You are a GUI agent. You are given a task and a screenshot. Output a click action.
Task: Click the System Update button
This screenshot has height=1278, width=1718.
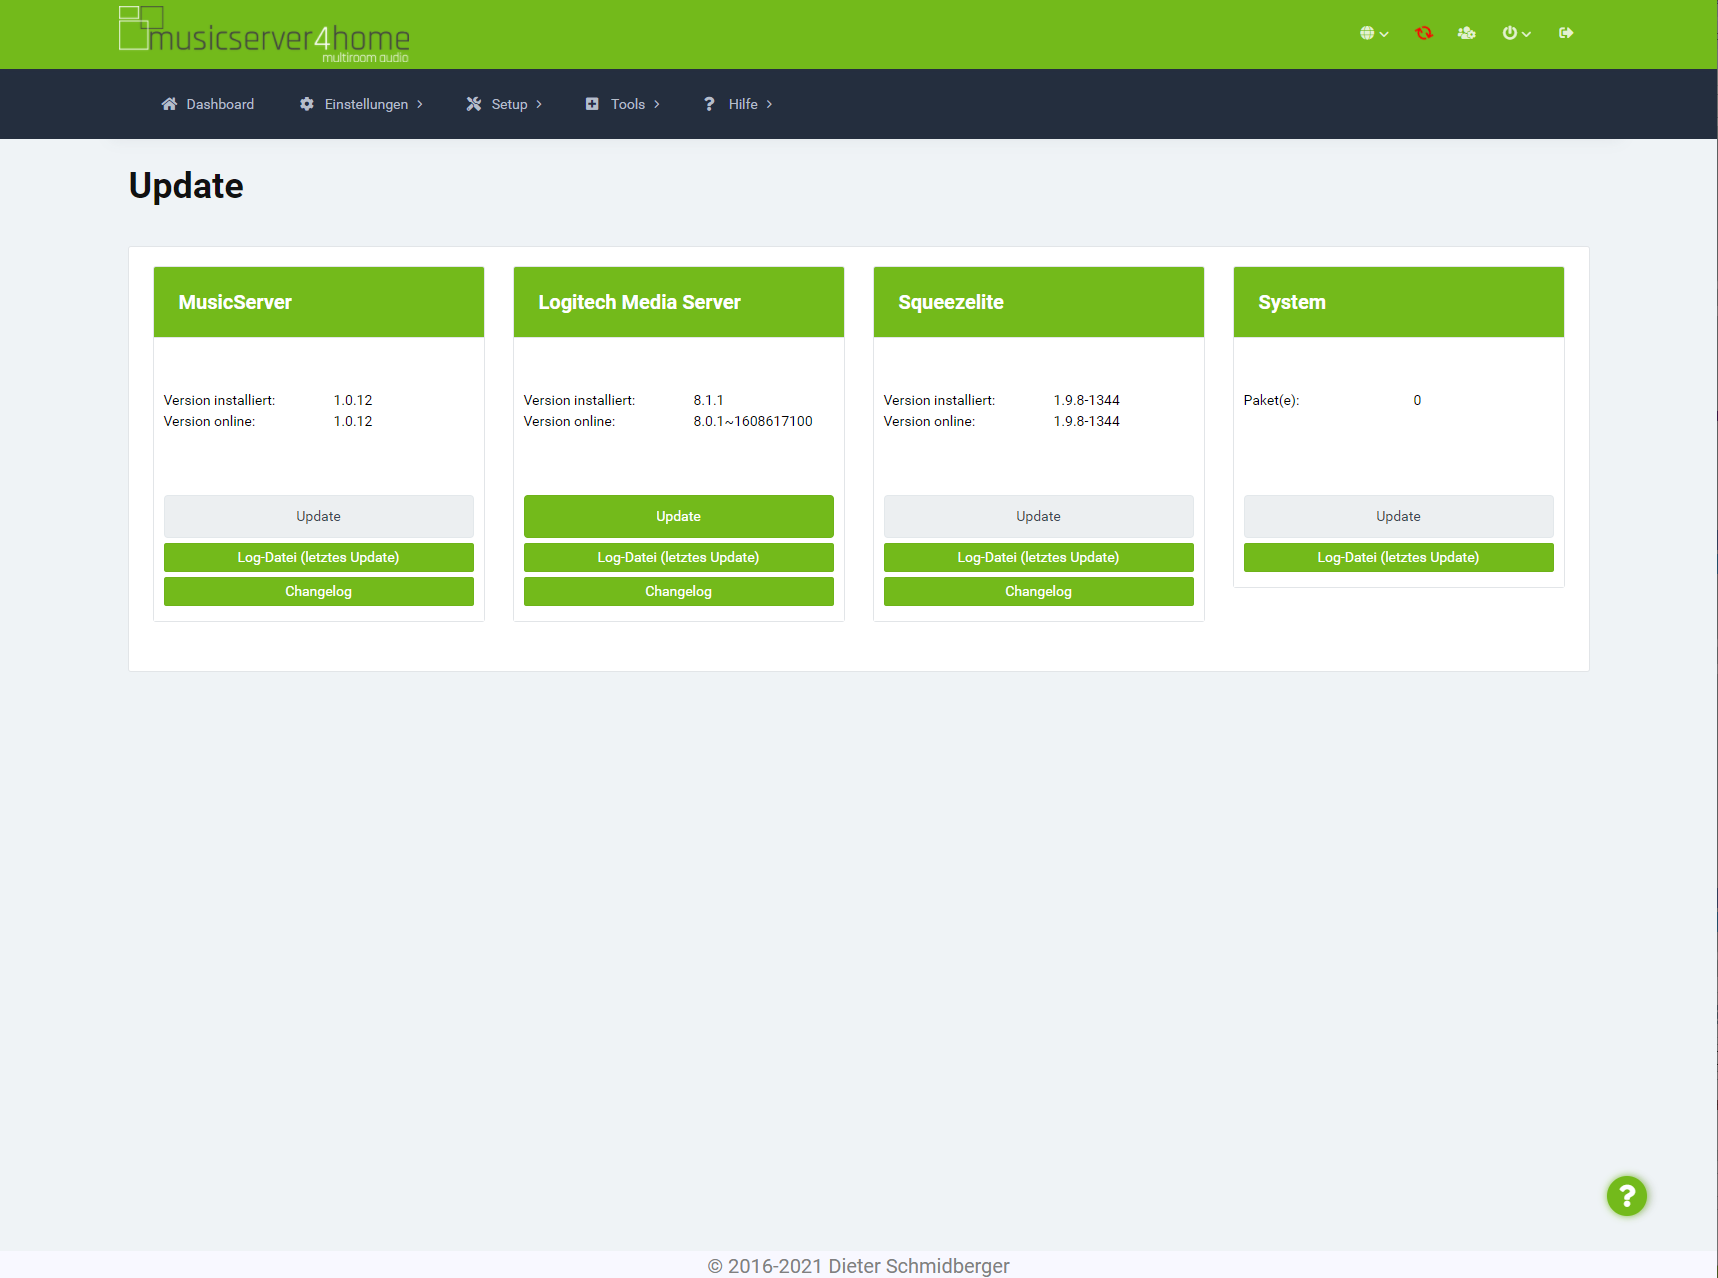1398,516
